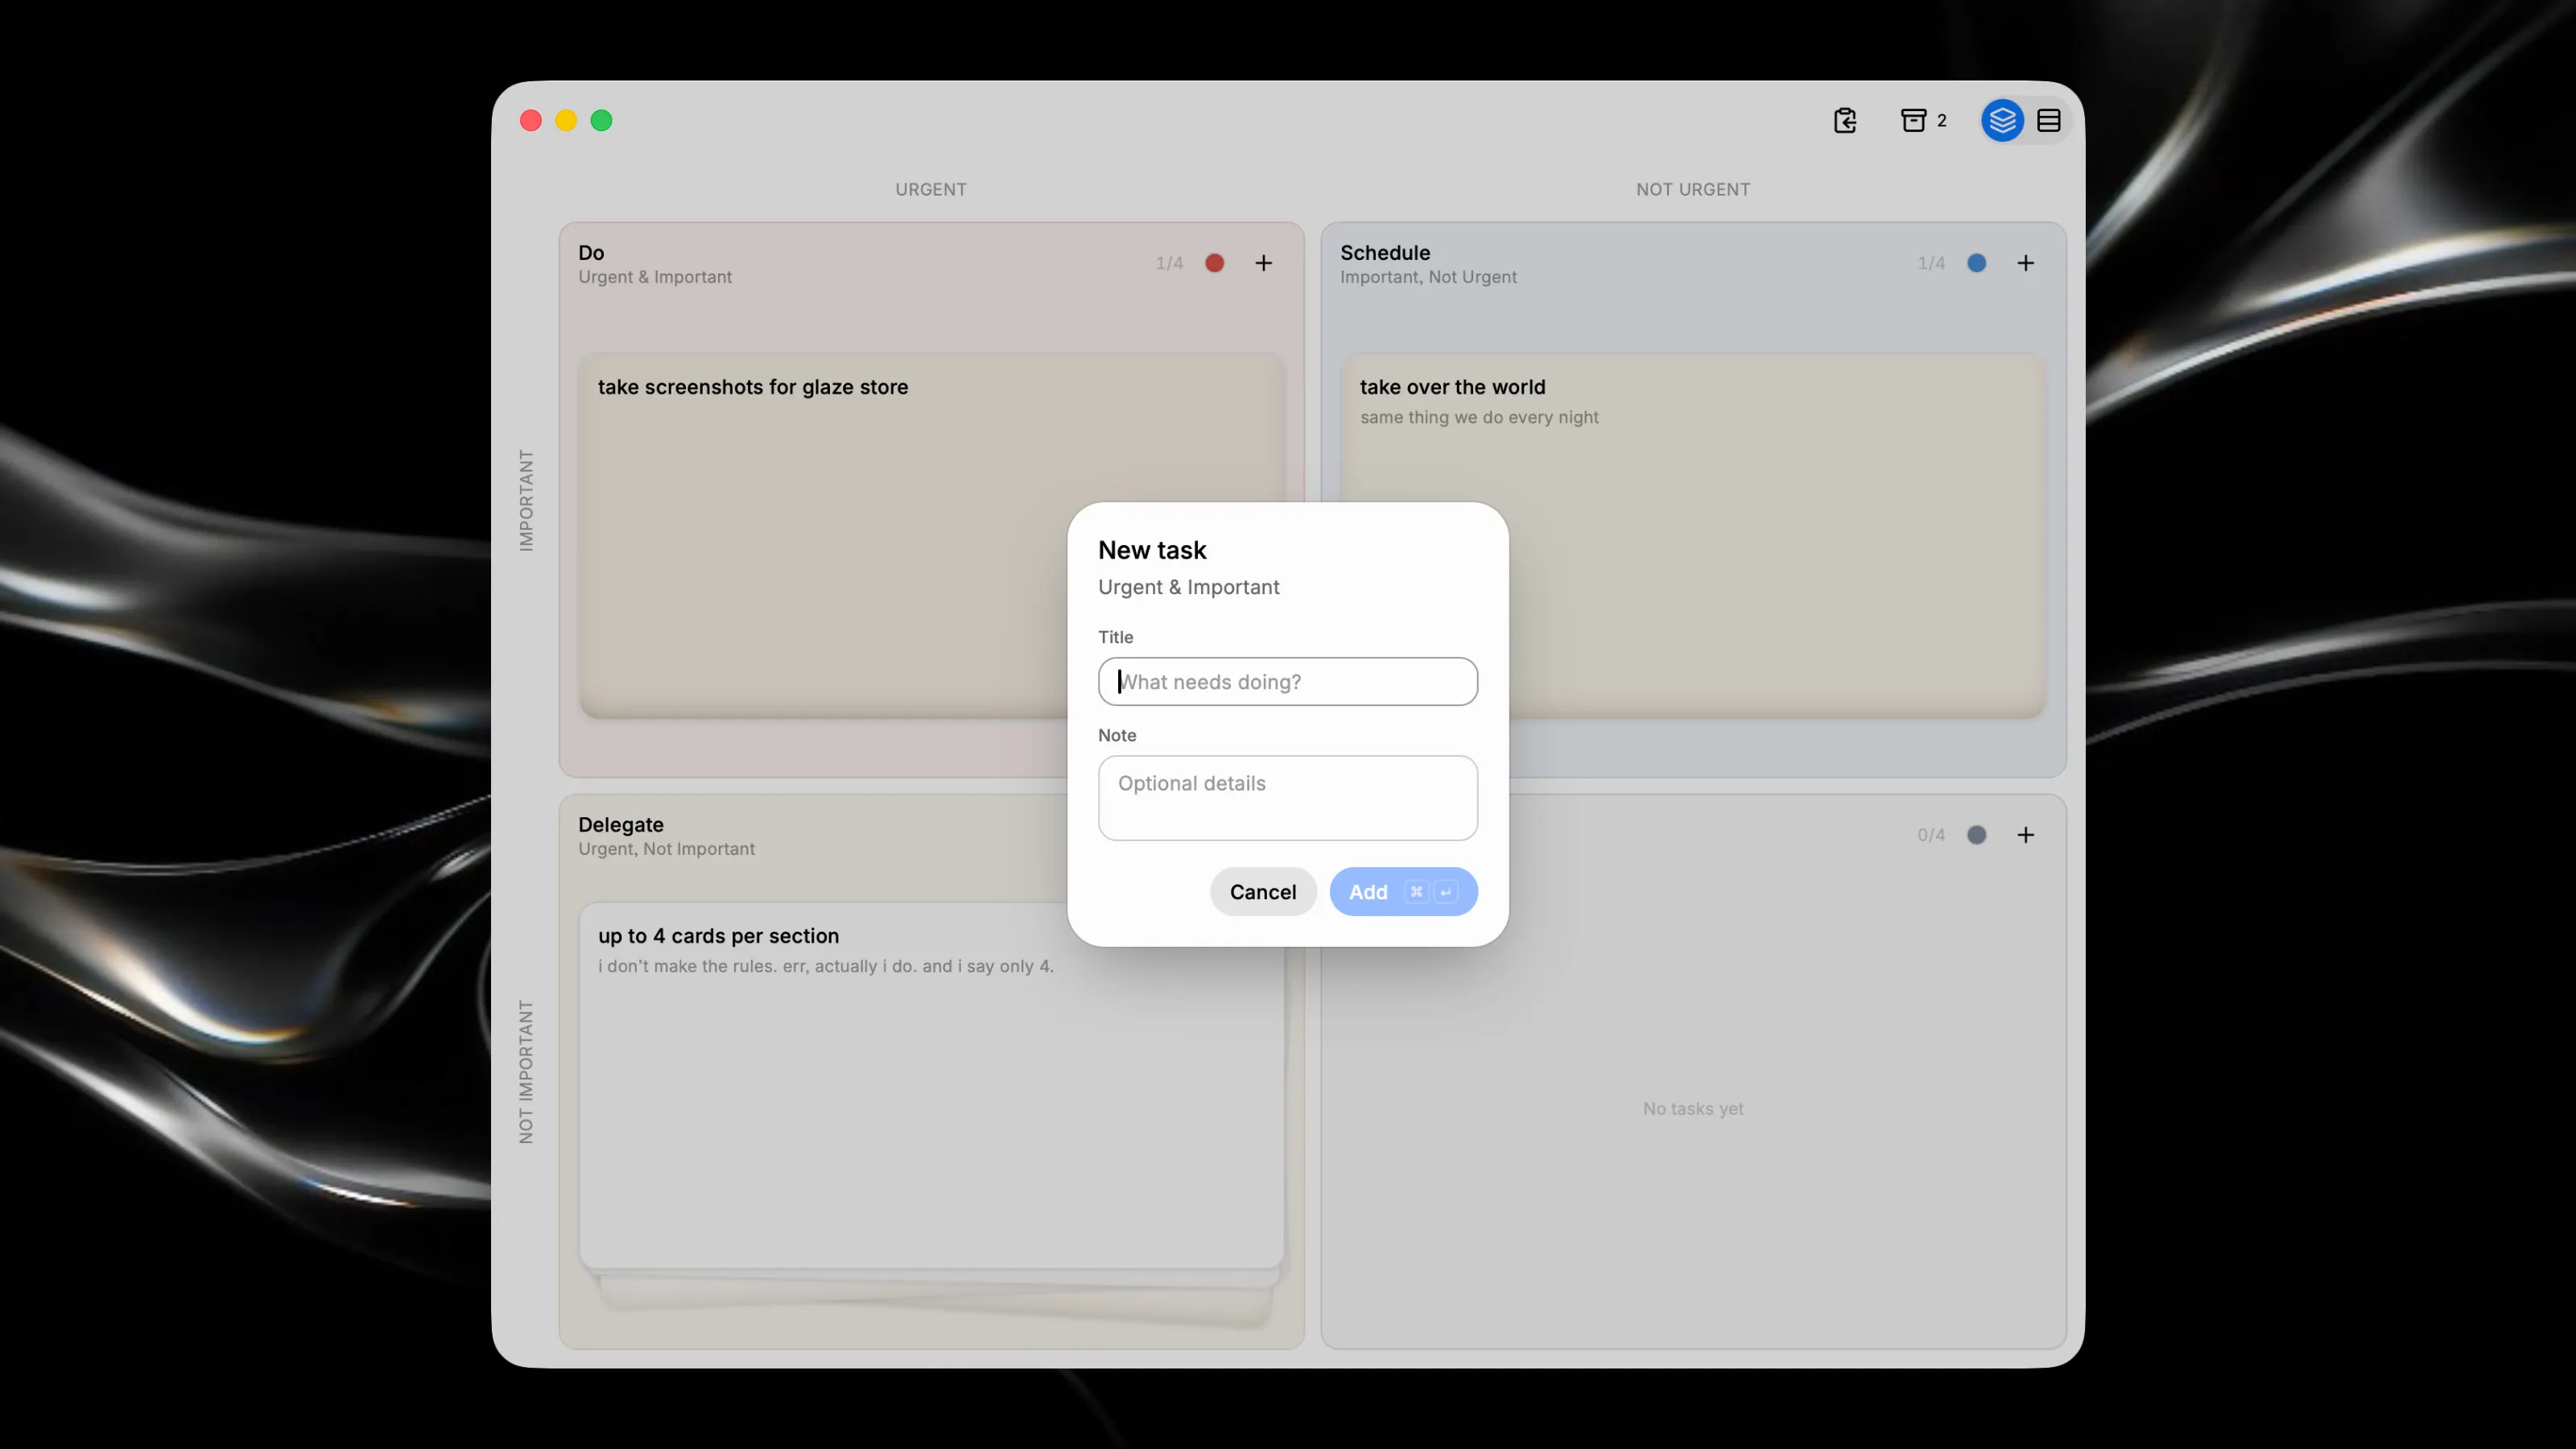
Task: Click the vertical 'IMPORTANT' row label
Action: pos(526,500)
